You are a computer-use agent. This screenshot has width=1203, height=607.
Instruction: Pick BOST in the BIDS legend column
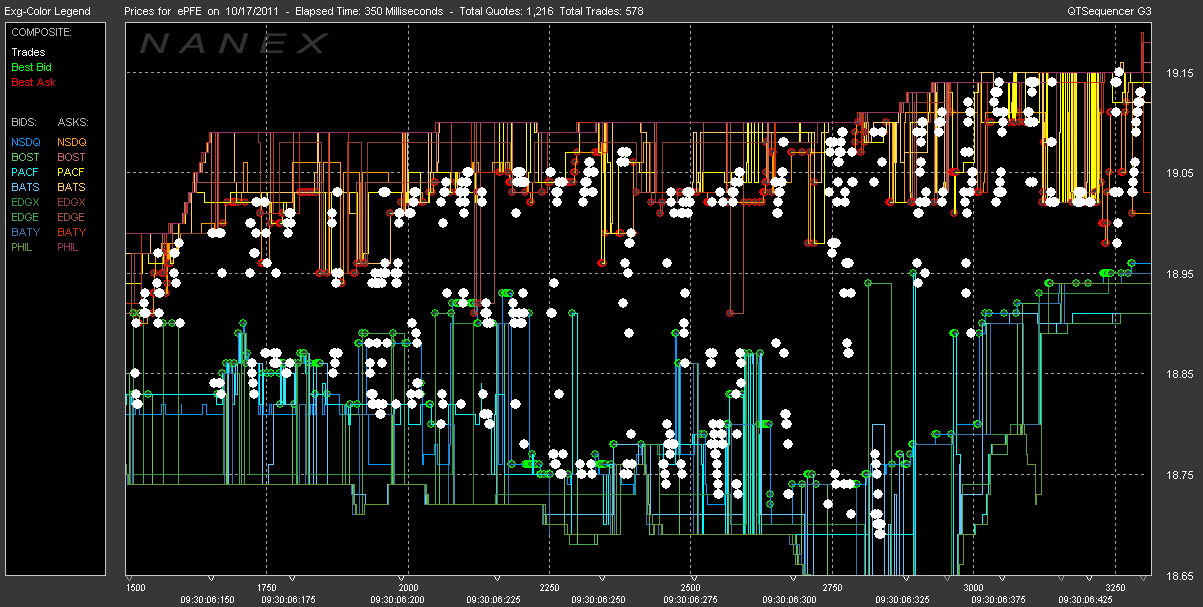click(25, 157)
